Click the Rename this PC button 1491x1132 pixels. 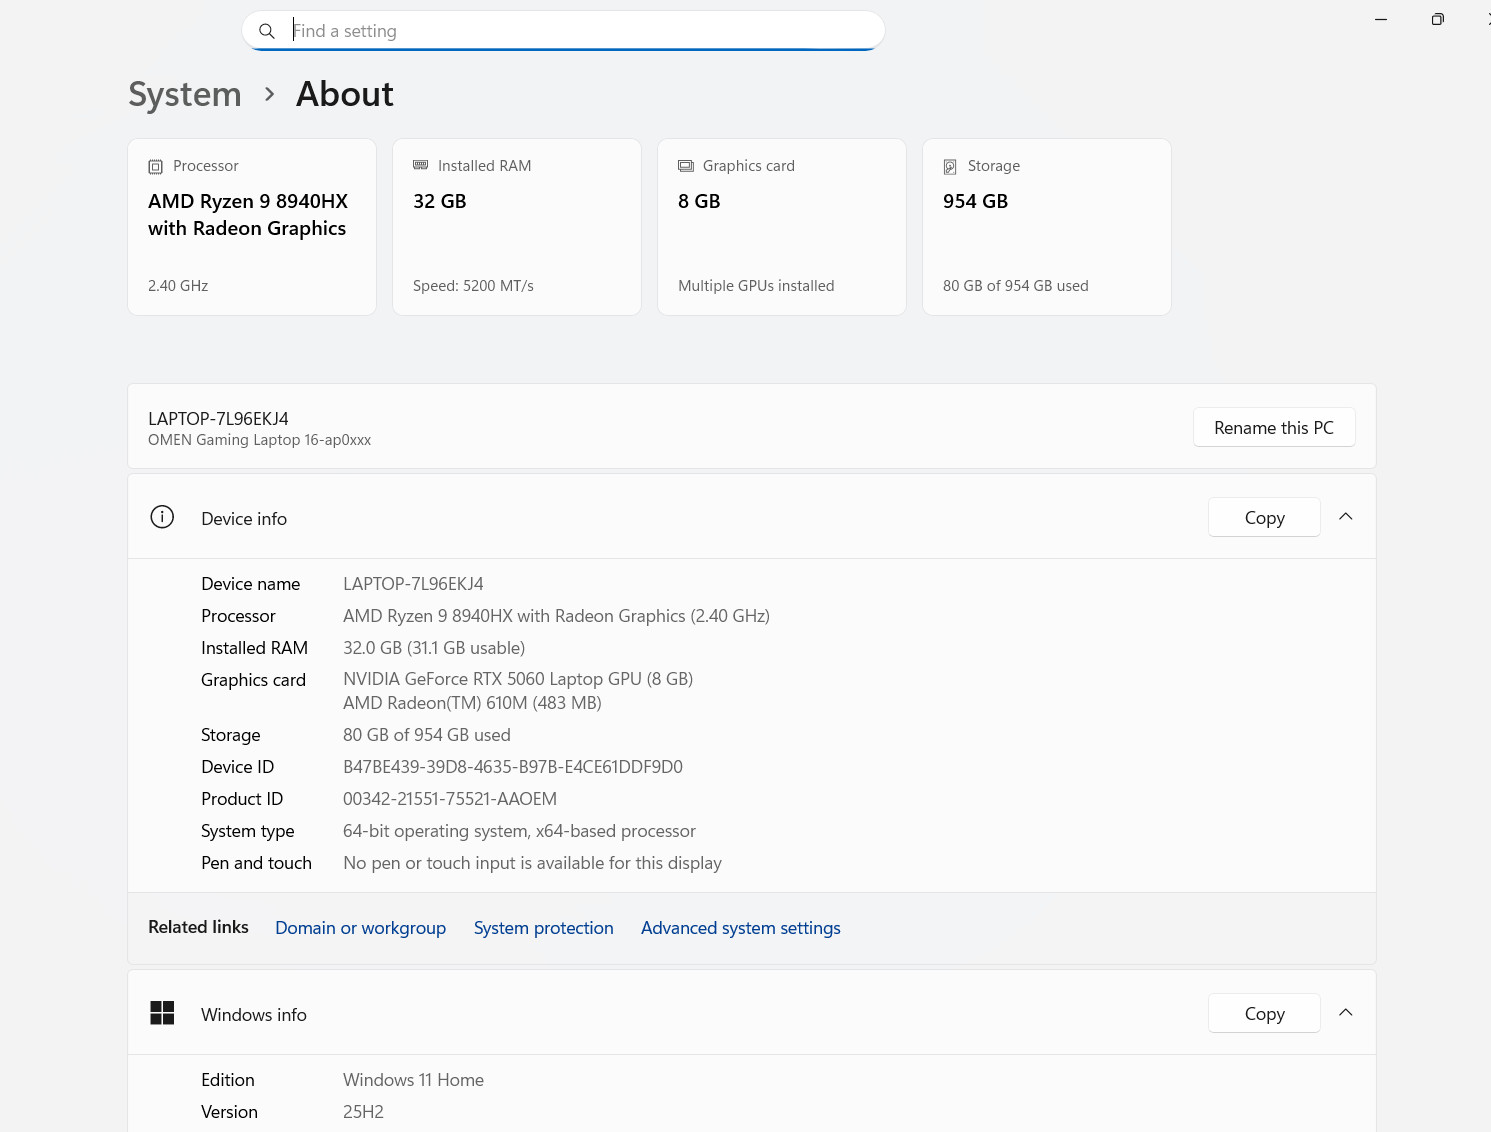coord(1274,427)
